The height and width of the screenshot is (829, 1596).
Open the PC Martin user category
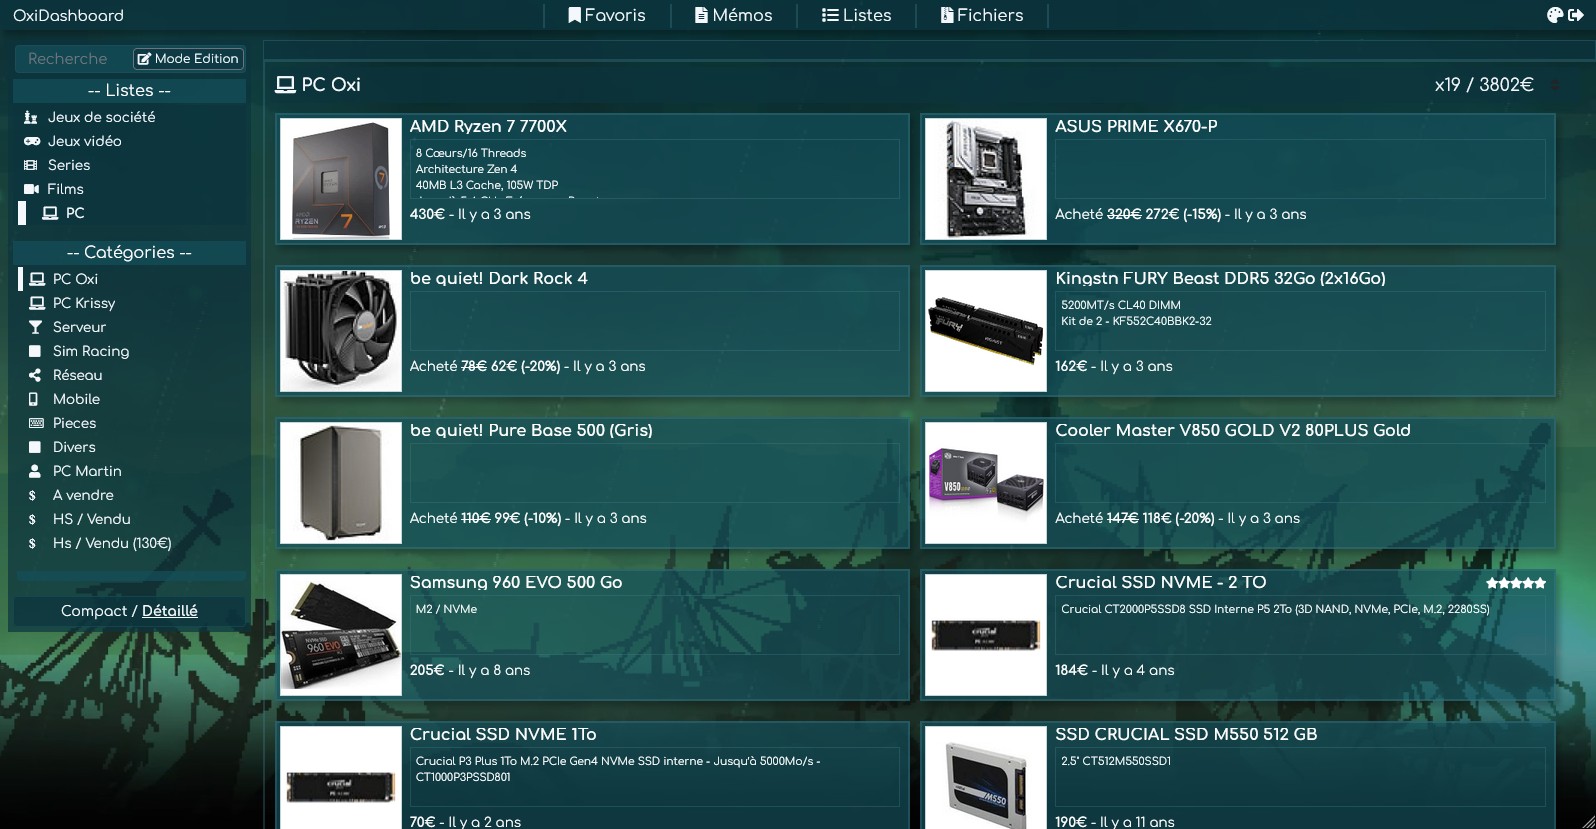click(75, 471)
